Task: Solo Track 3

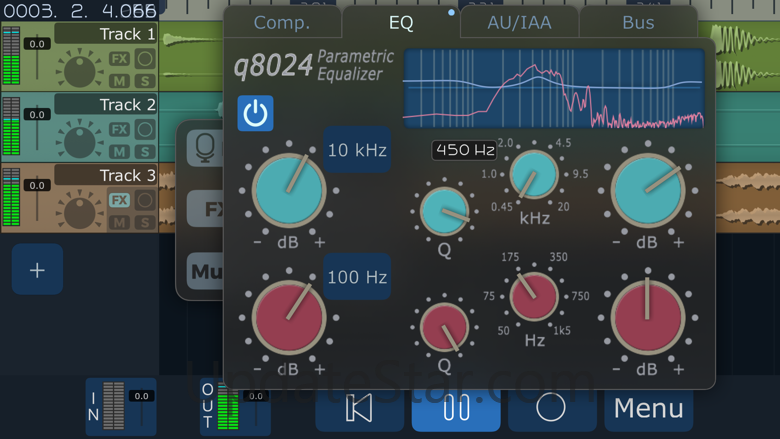Action: pos(145,222)
